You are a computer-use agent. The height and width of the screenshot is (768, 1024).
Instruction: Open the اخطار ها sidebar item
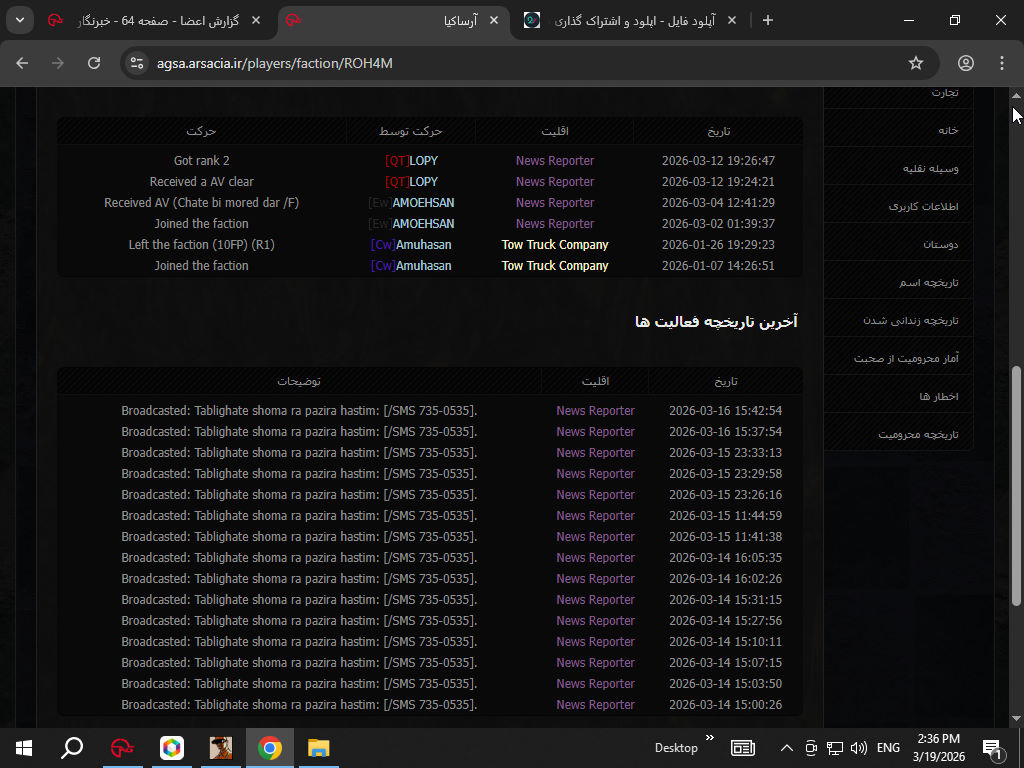(899, 396)
